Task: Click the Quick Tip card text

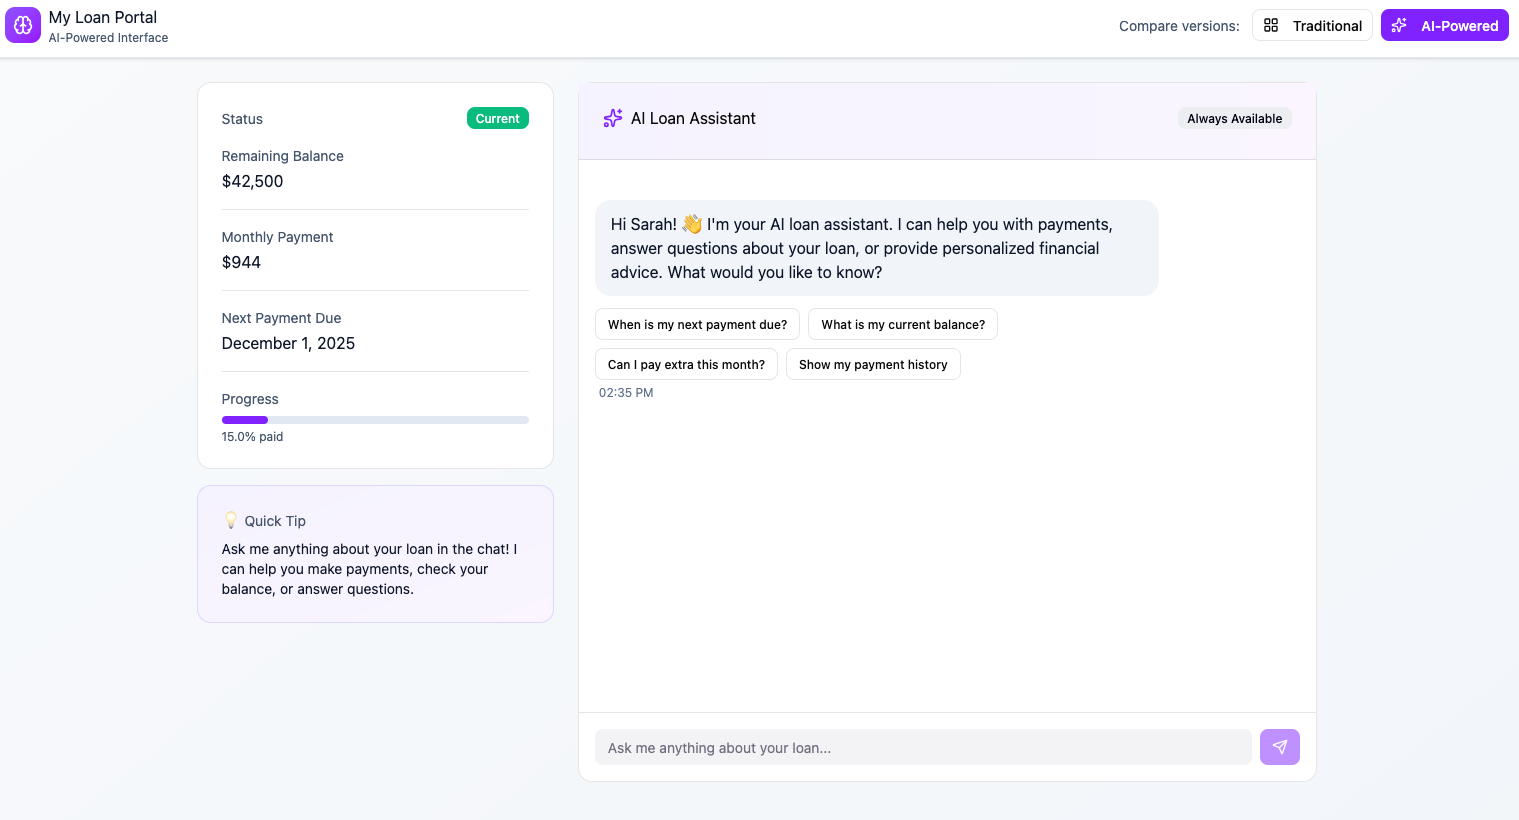Action: pos(369,569)
